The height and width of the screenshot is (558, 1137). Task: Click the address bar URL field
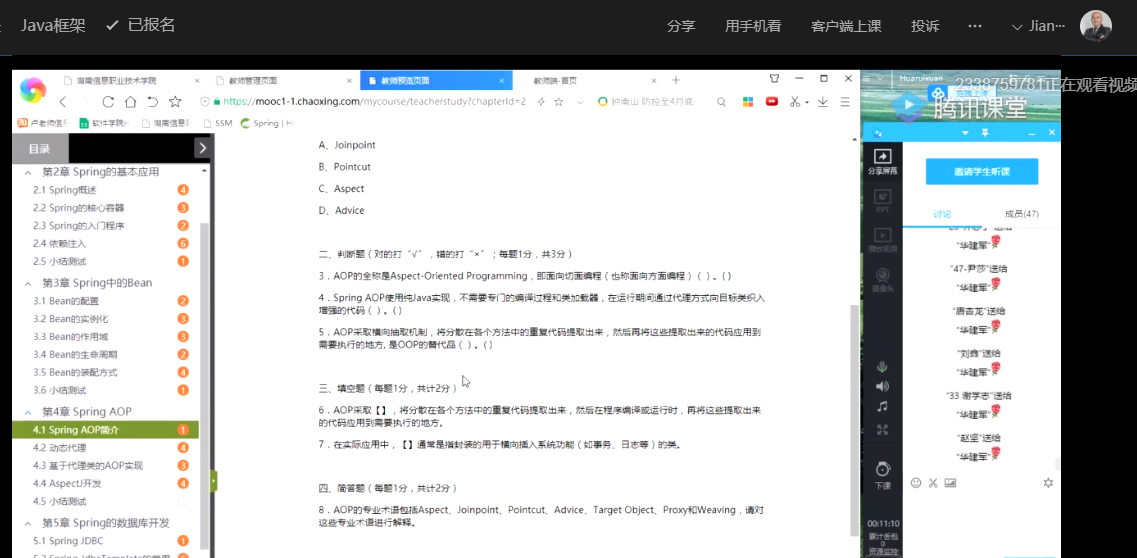[373, 102]
